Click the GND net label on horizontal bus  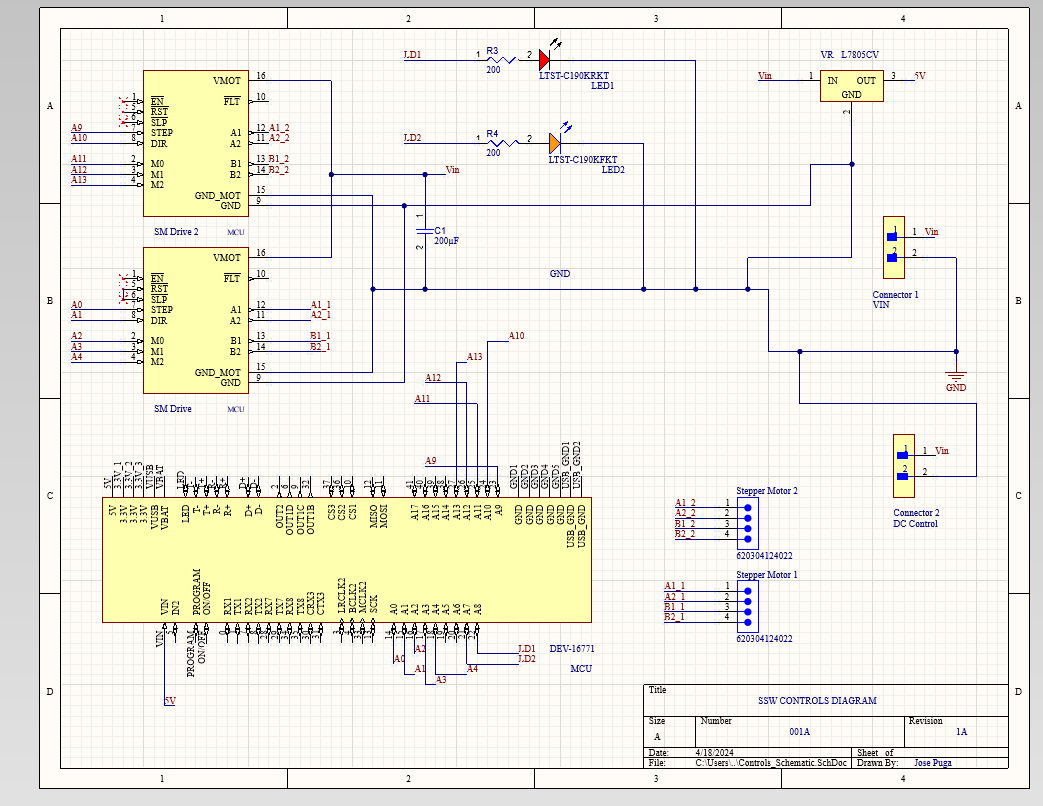(x=559, y=273)
